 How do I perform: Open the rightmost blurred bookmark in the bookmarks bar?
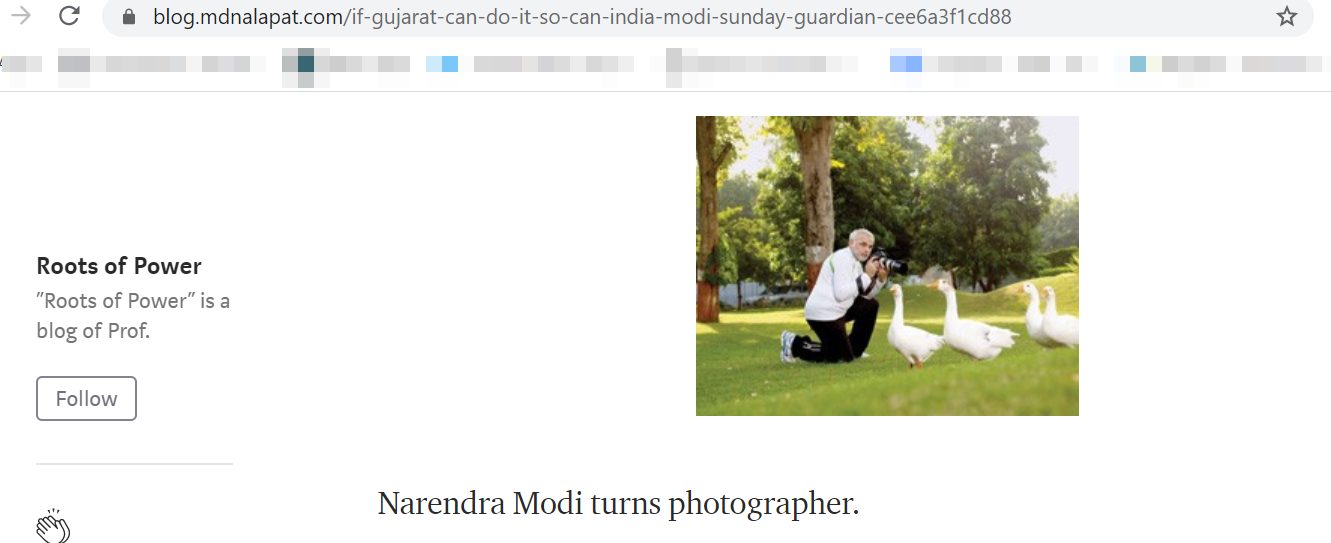(1284, 64)
